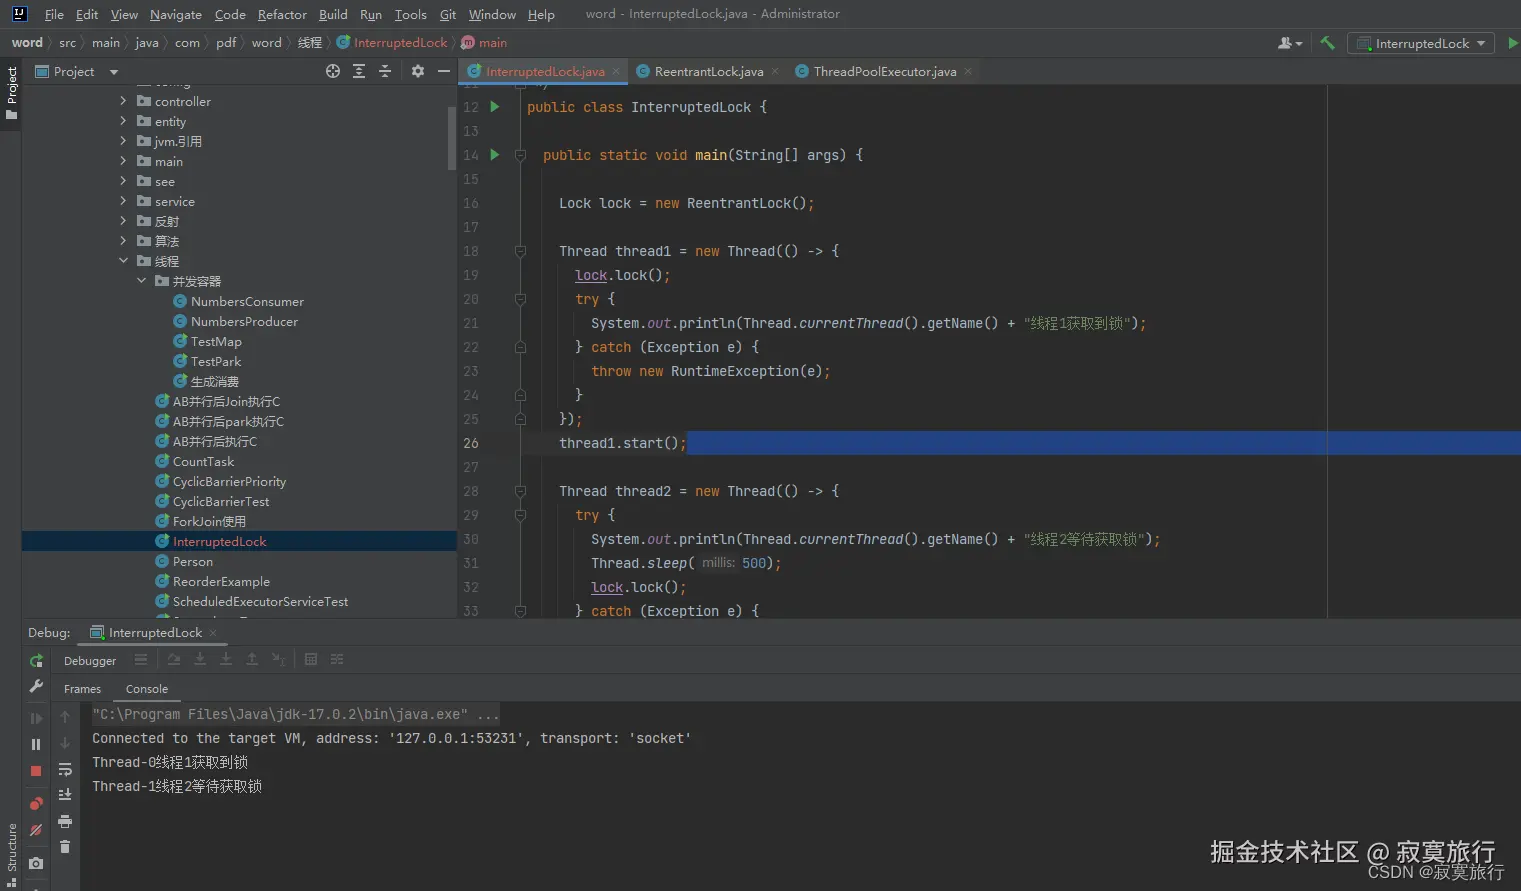1521x891 pixels.
Task: Toggle scroll to end of console
Action: [x=65, y=795]
